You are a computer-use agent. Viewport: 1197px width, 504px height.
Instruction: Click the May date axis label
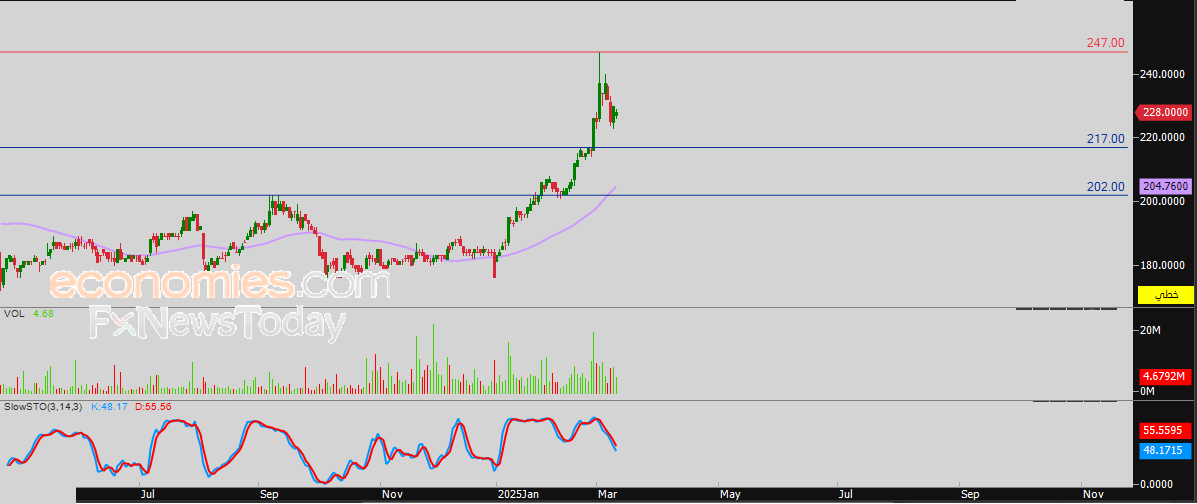tap(730, 495)
